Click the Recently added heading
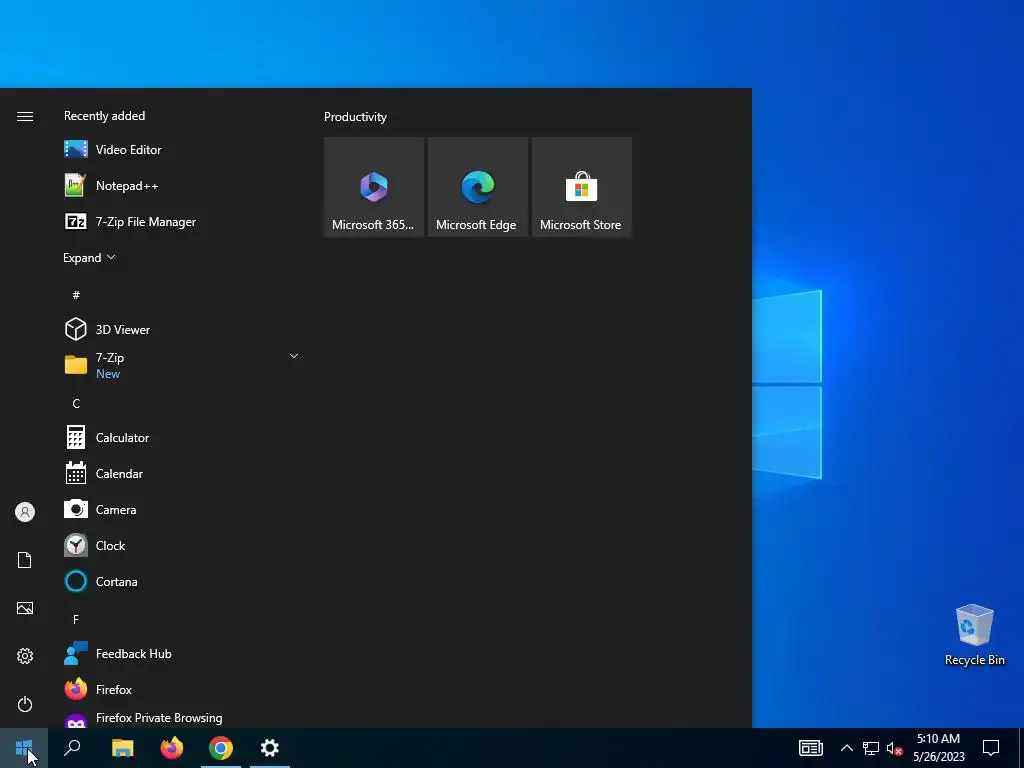 tap(104, 116)
